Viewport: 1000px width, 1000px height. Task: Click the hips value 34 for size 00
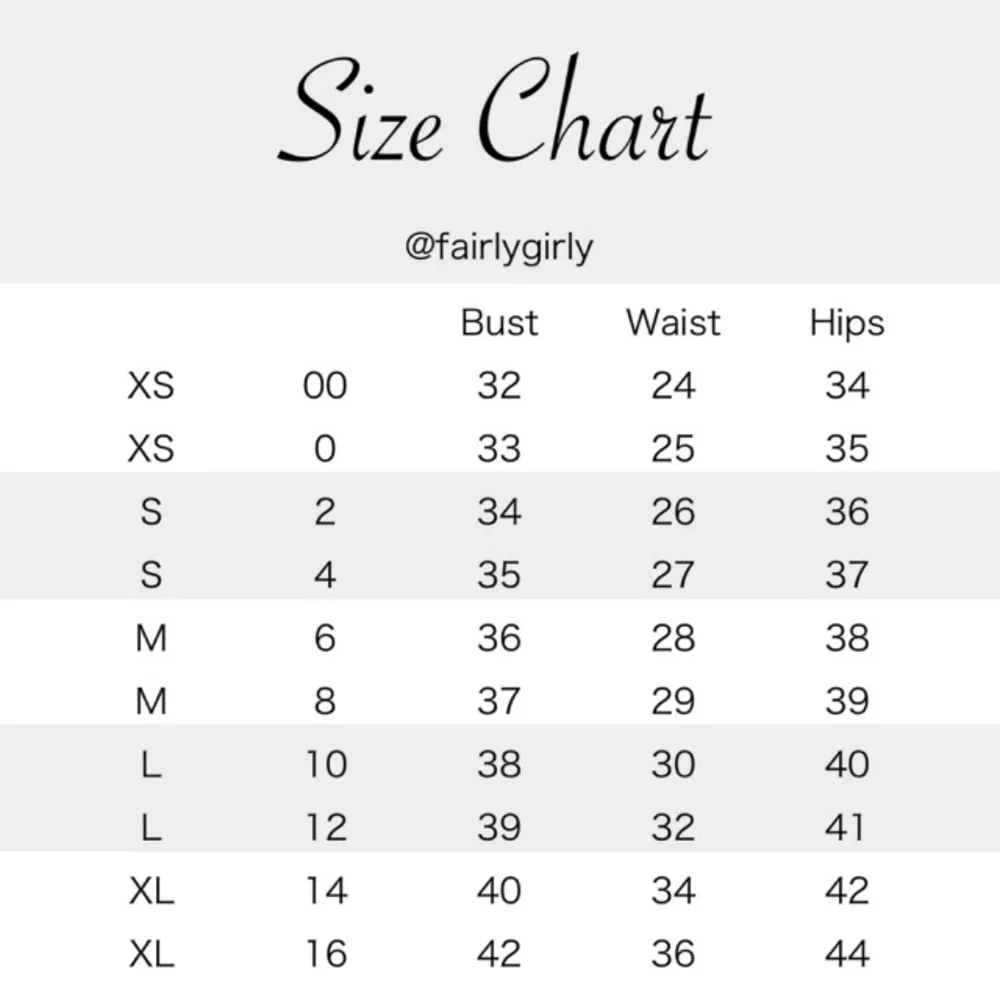coord(847,386)
